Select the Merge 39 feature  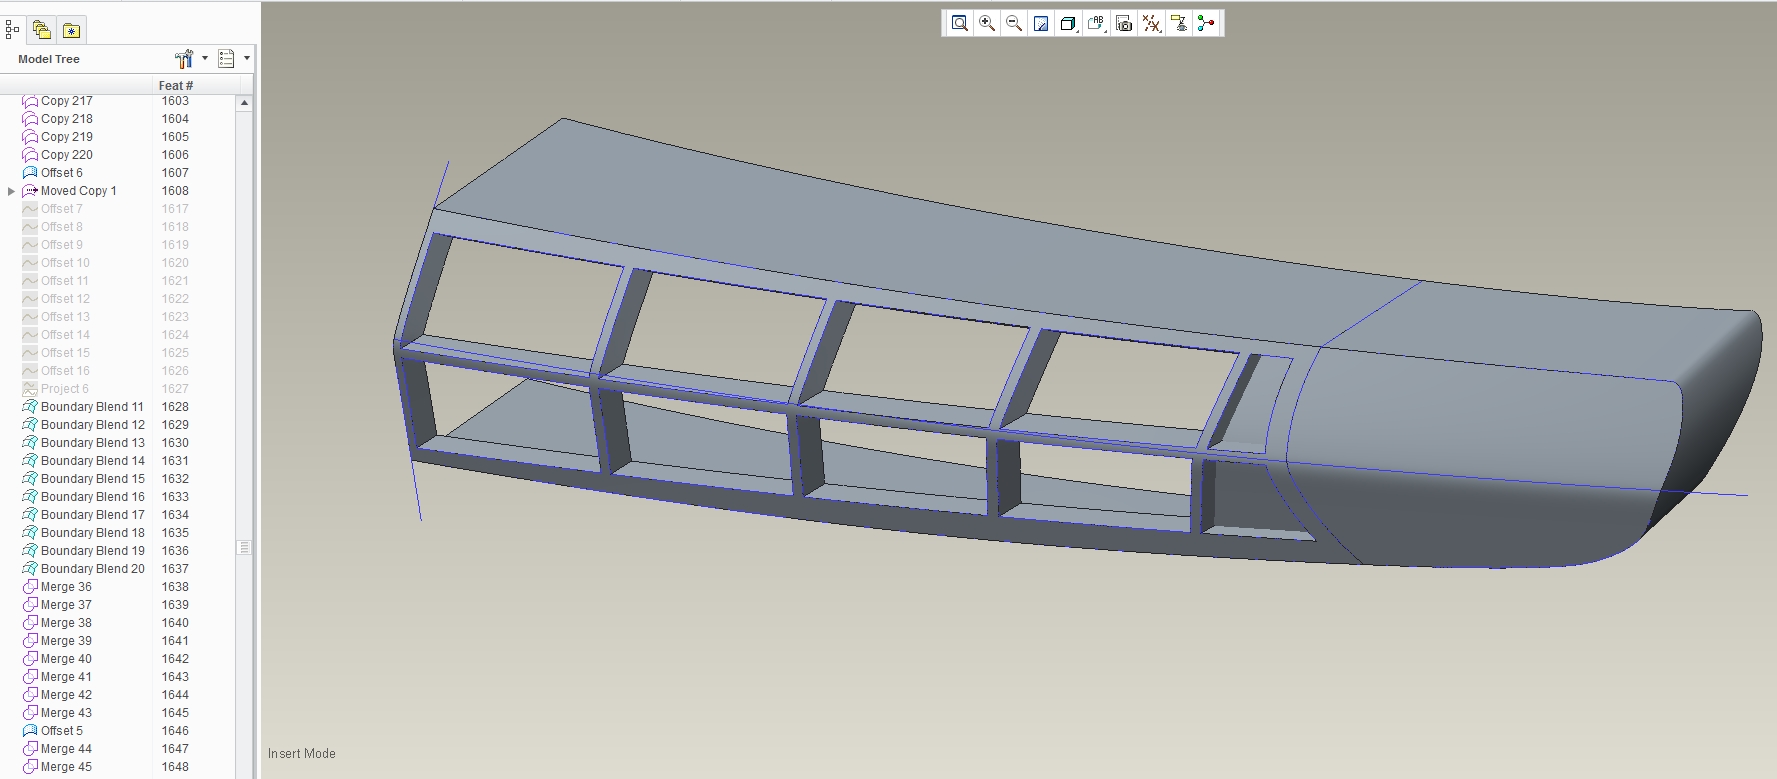66,641
